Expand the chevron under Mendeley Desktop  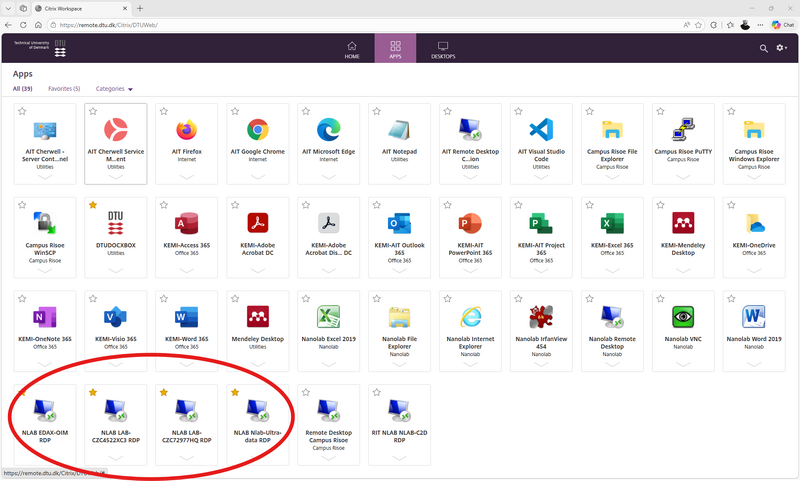(258, 364)
